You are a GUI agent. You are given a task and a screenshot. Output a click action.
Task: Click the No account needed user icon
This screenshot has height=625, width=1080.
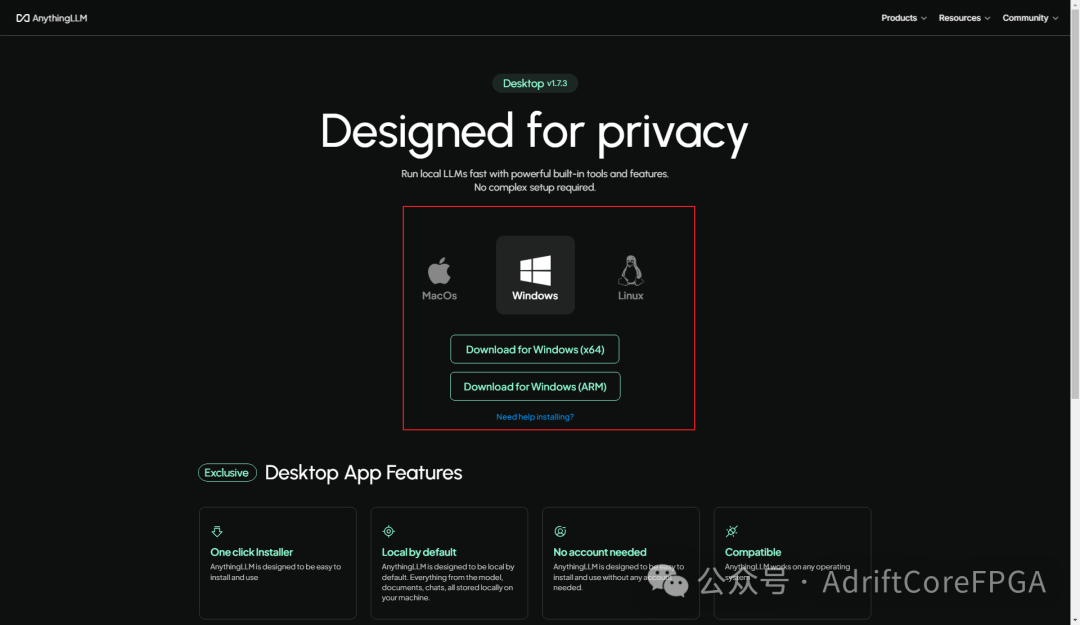pos(560,531)
